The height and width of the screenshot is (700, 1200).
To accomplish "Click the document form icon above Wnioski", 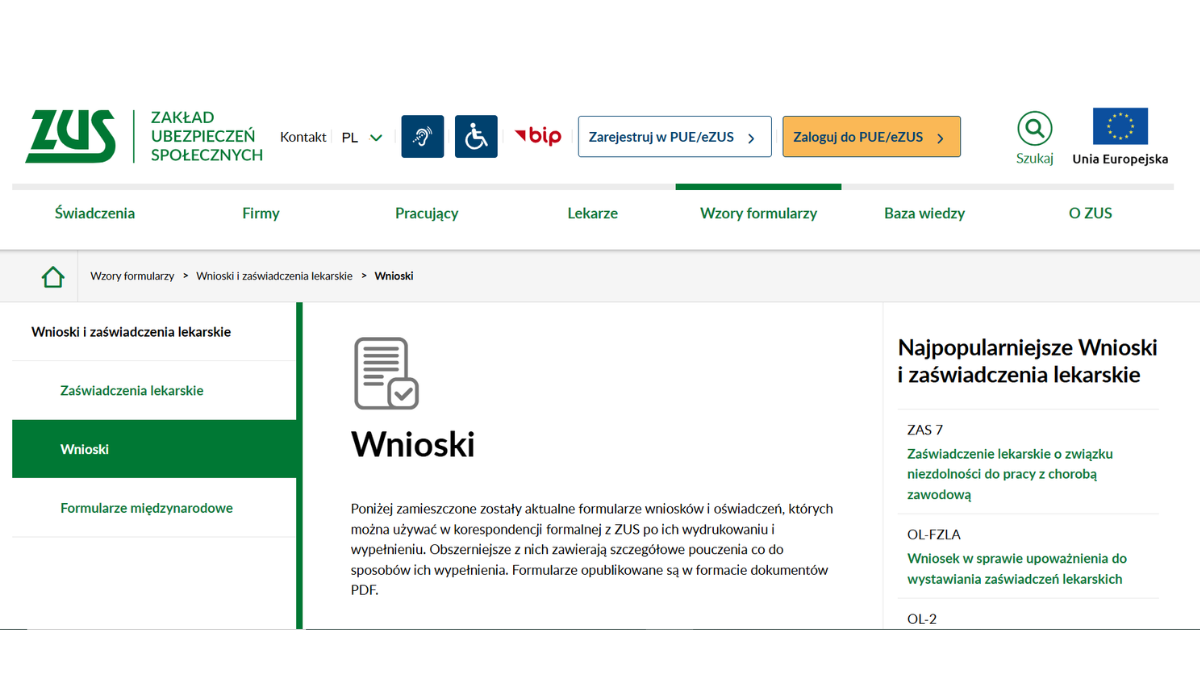I will tap(386, 373).
